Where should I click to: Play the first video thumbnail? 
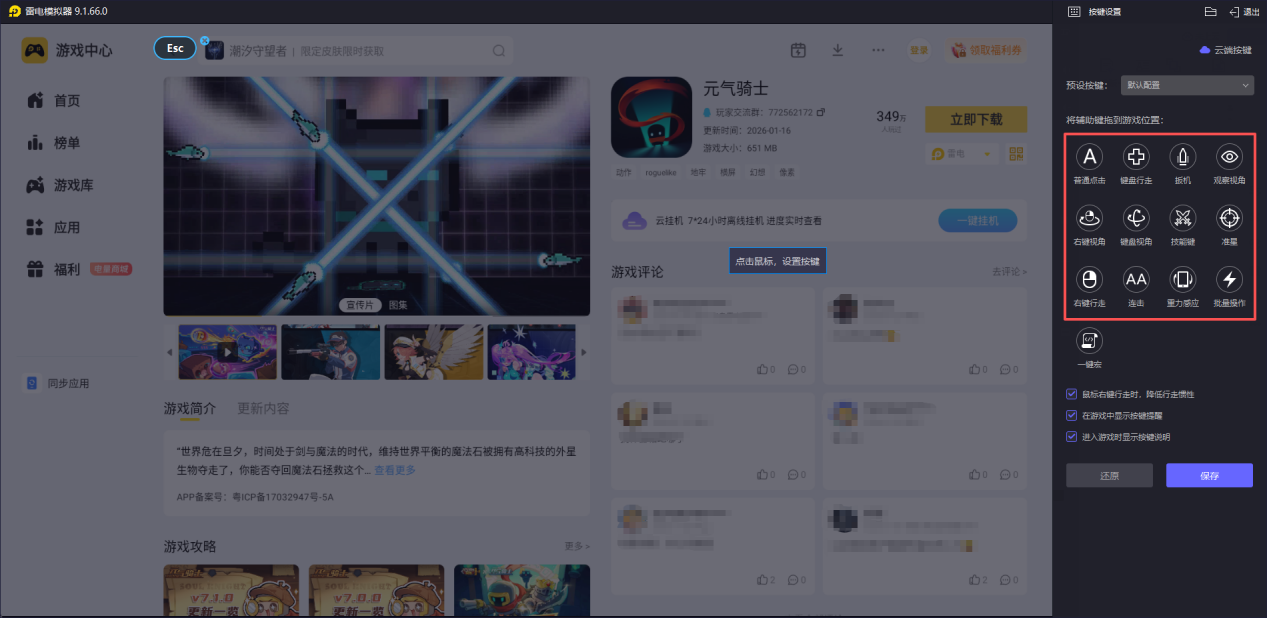click(x=227, y=352)
